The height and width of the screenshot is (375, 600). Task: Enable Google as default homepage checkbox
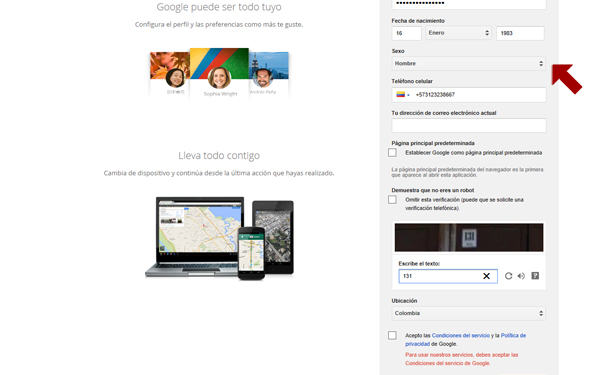(392, 153)
